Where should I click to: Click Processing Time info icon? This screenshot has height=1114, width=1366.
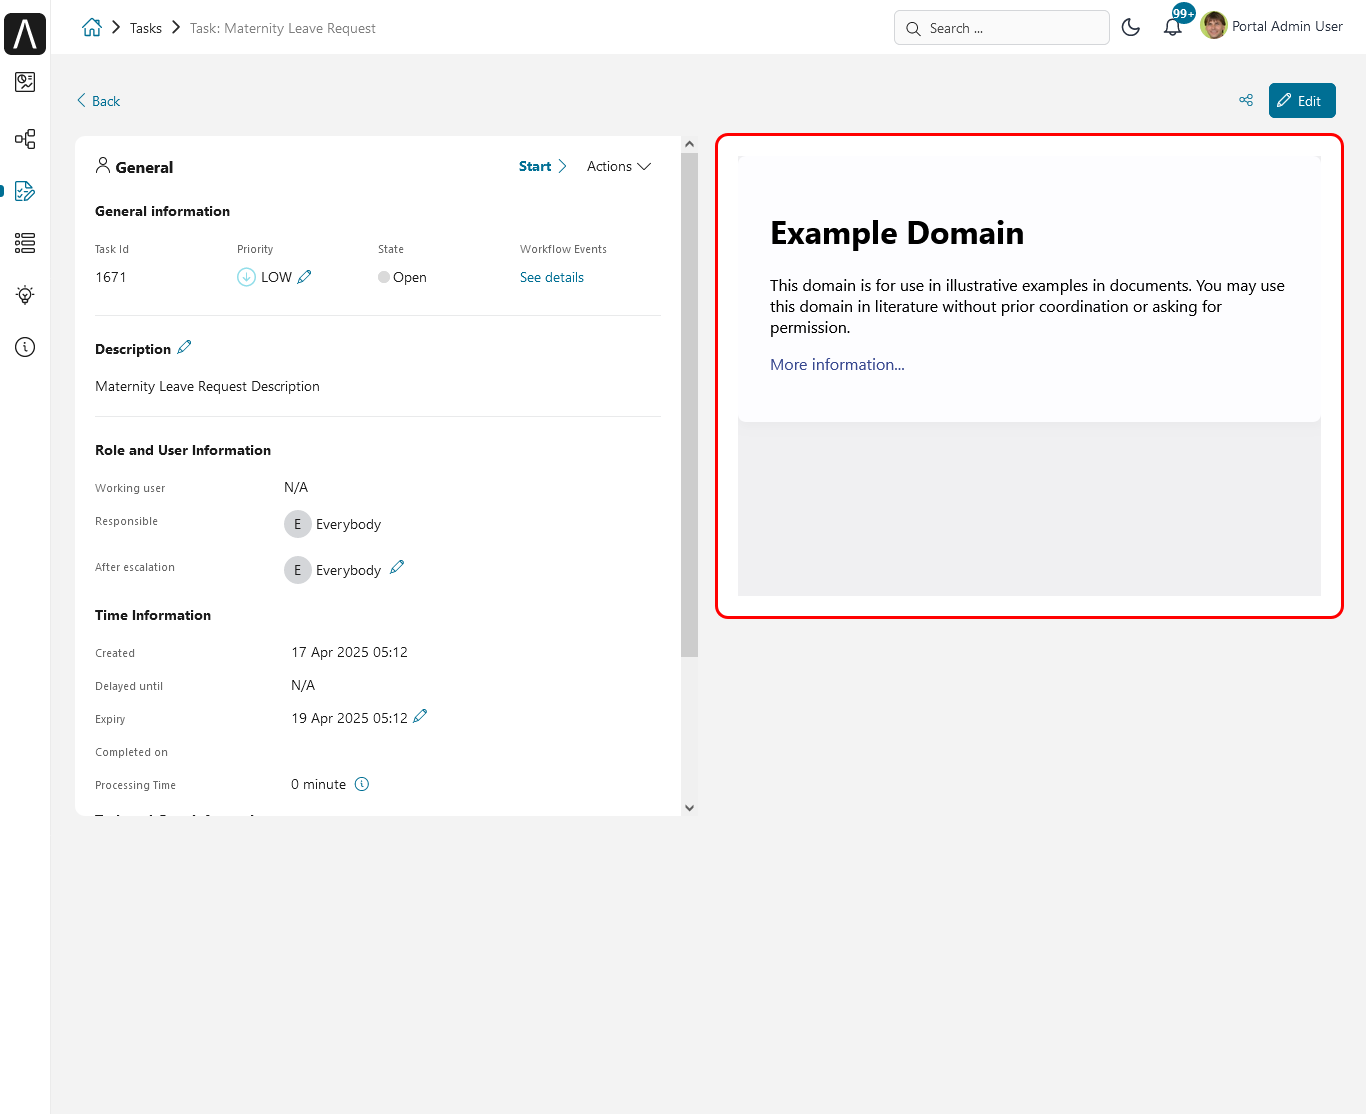click(362, 784)
